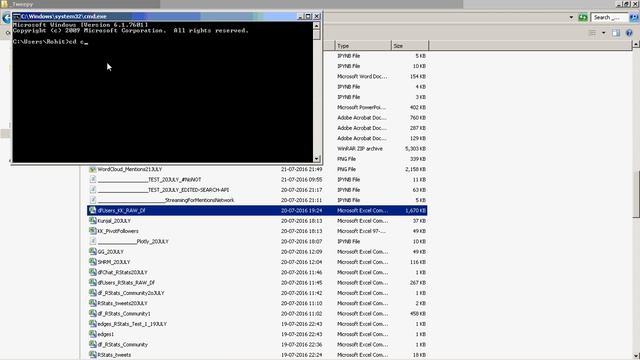Click the Microsoft PowerPoi... type cell
This screenshot has height=360, width=640.
pos(361,107)
